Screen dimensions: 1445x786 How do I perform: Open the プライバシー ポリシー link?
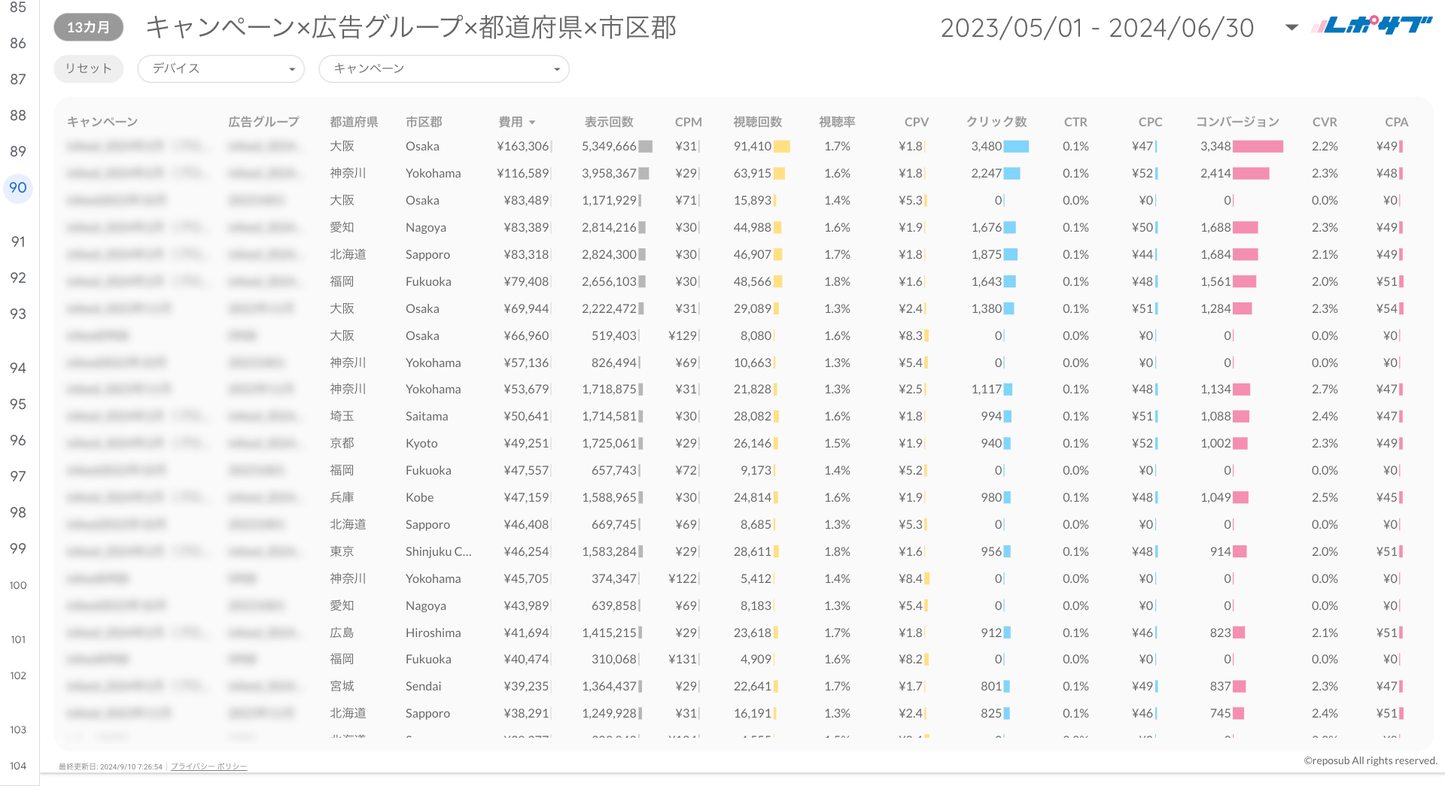pos(209,766)
